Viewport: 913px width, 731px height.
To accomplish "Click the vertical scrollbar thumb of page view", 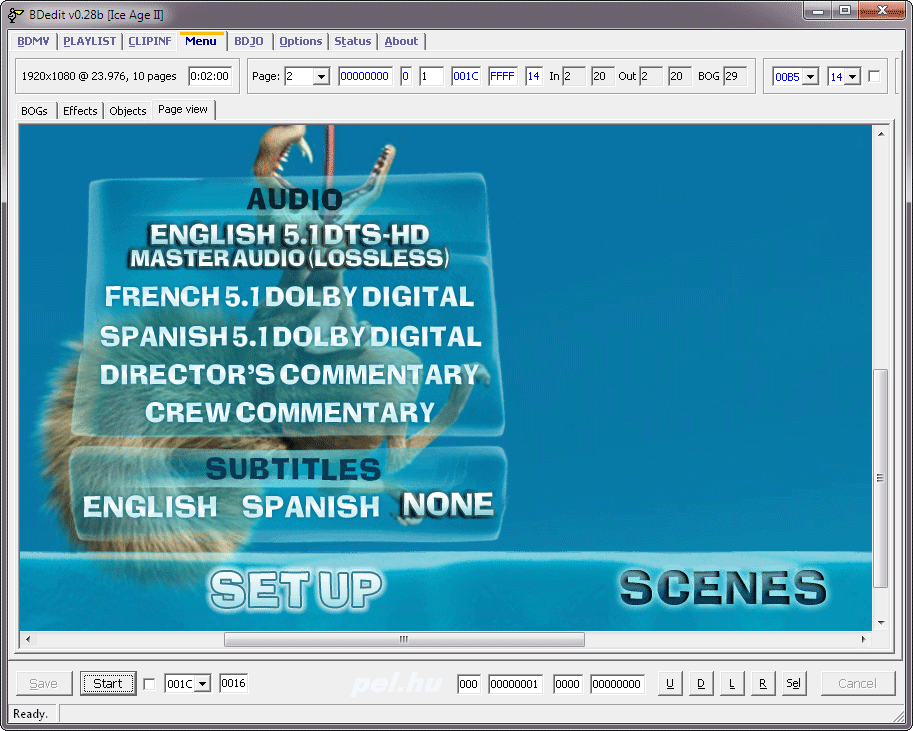I will coord(880,478).
